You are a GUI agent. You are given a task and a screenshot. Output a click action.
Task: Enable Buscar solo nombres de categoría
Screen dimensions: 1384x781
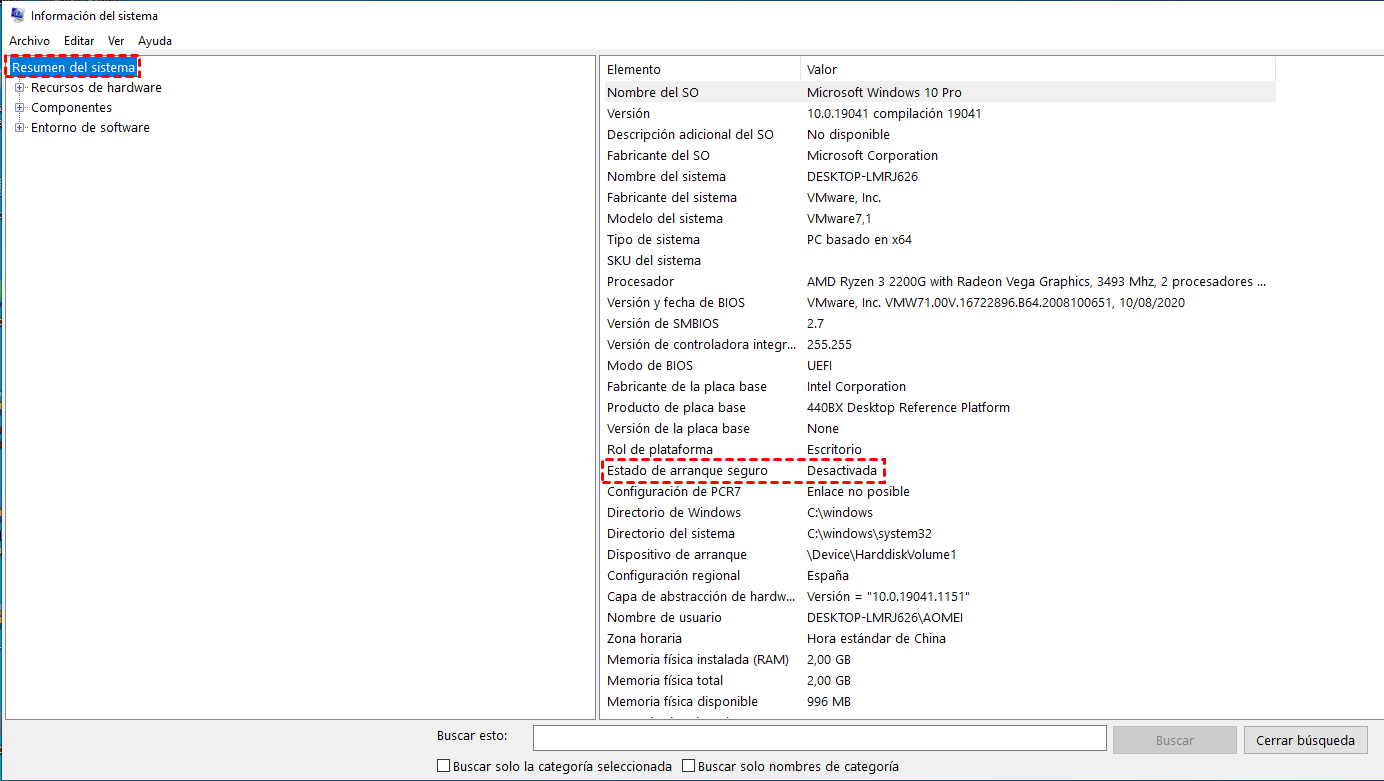coord(688,765)
